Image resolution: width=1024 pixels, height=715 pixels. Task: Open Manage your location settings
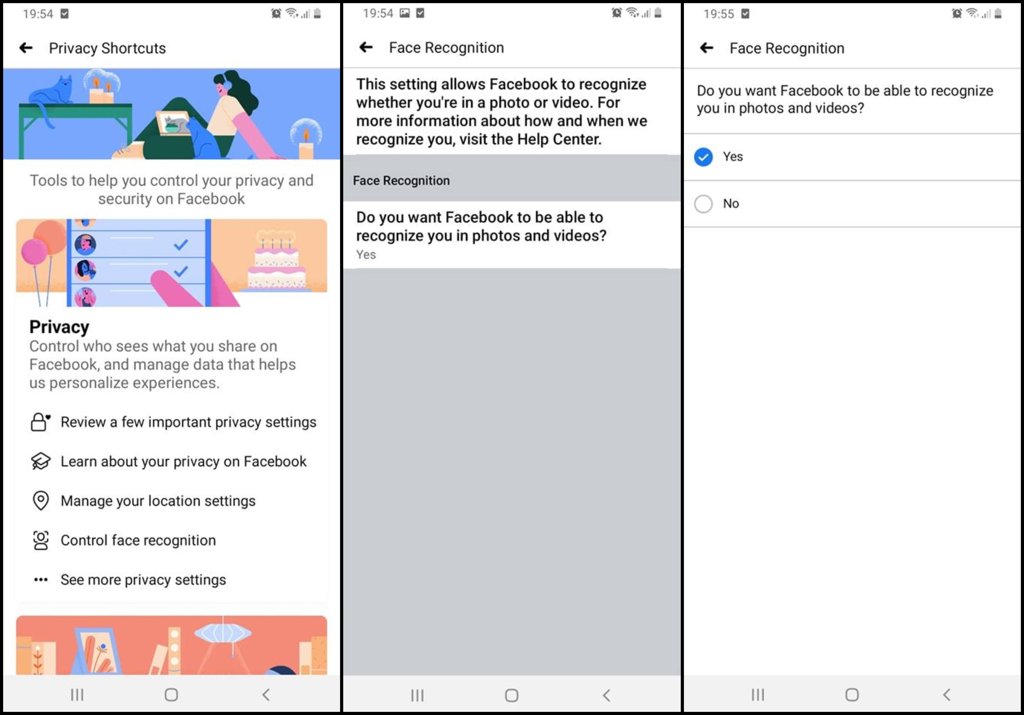pyautogui.click(x=158, y=501)
